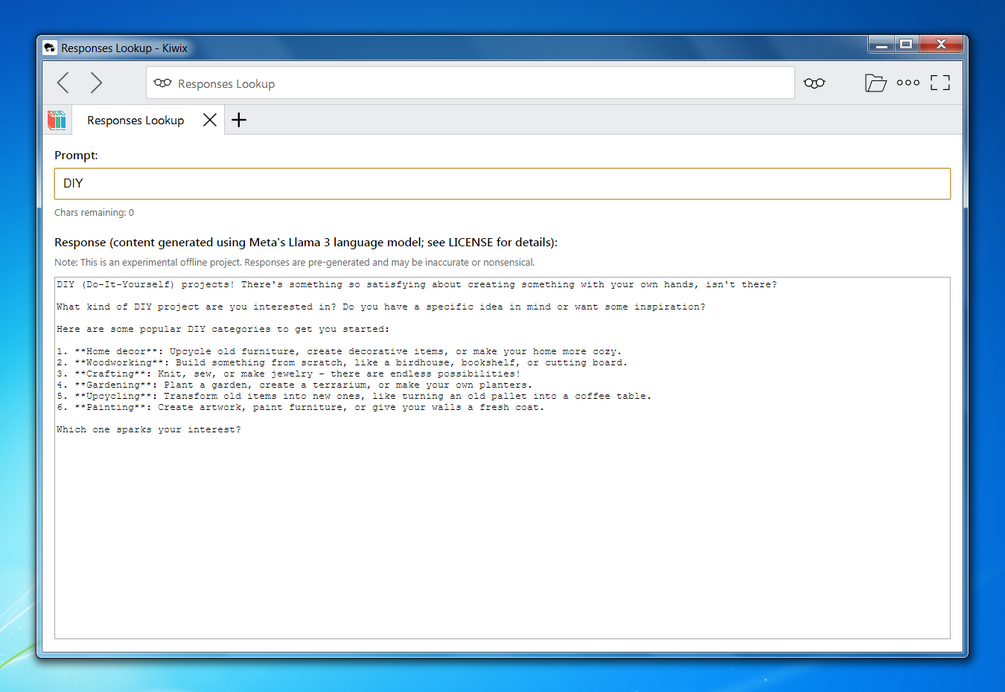Focus the Prompt input field containing DIY
Viewport: 1005px width, 692px height.
pyautogui.click(x=502, y=184)
